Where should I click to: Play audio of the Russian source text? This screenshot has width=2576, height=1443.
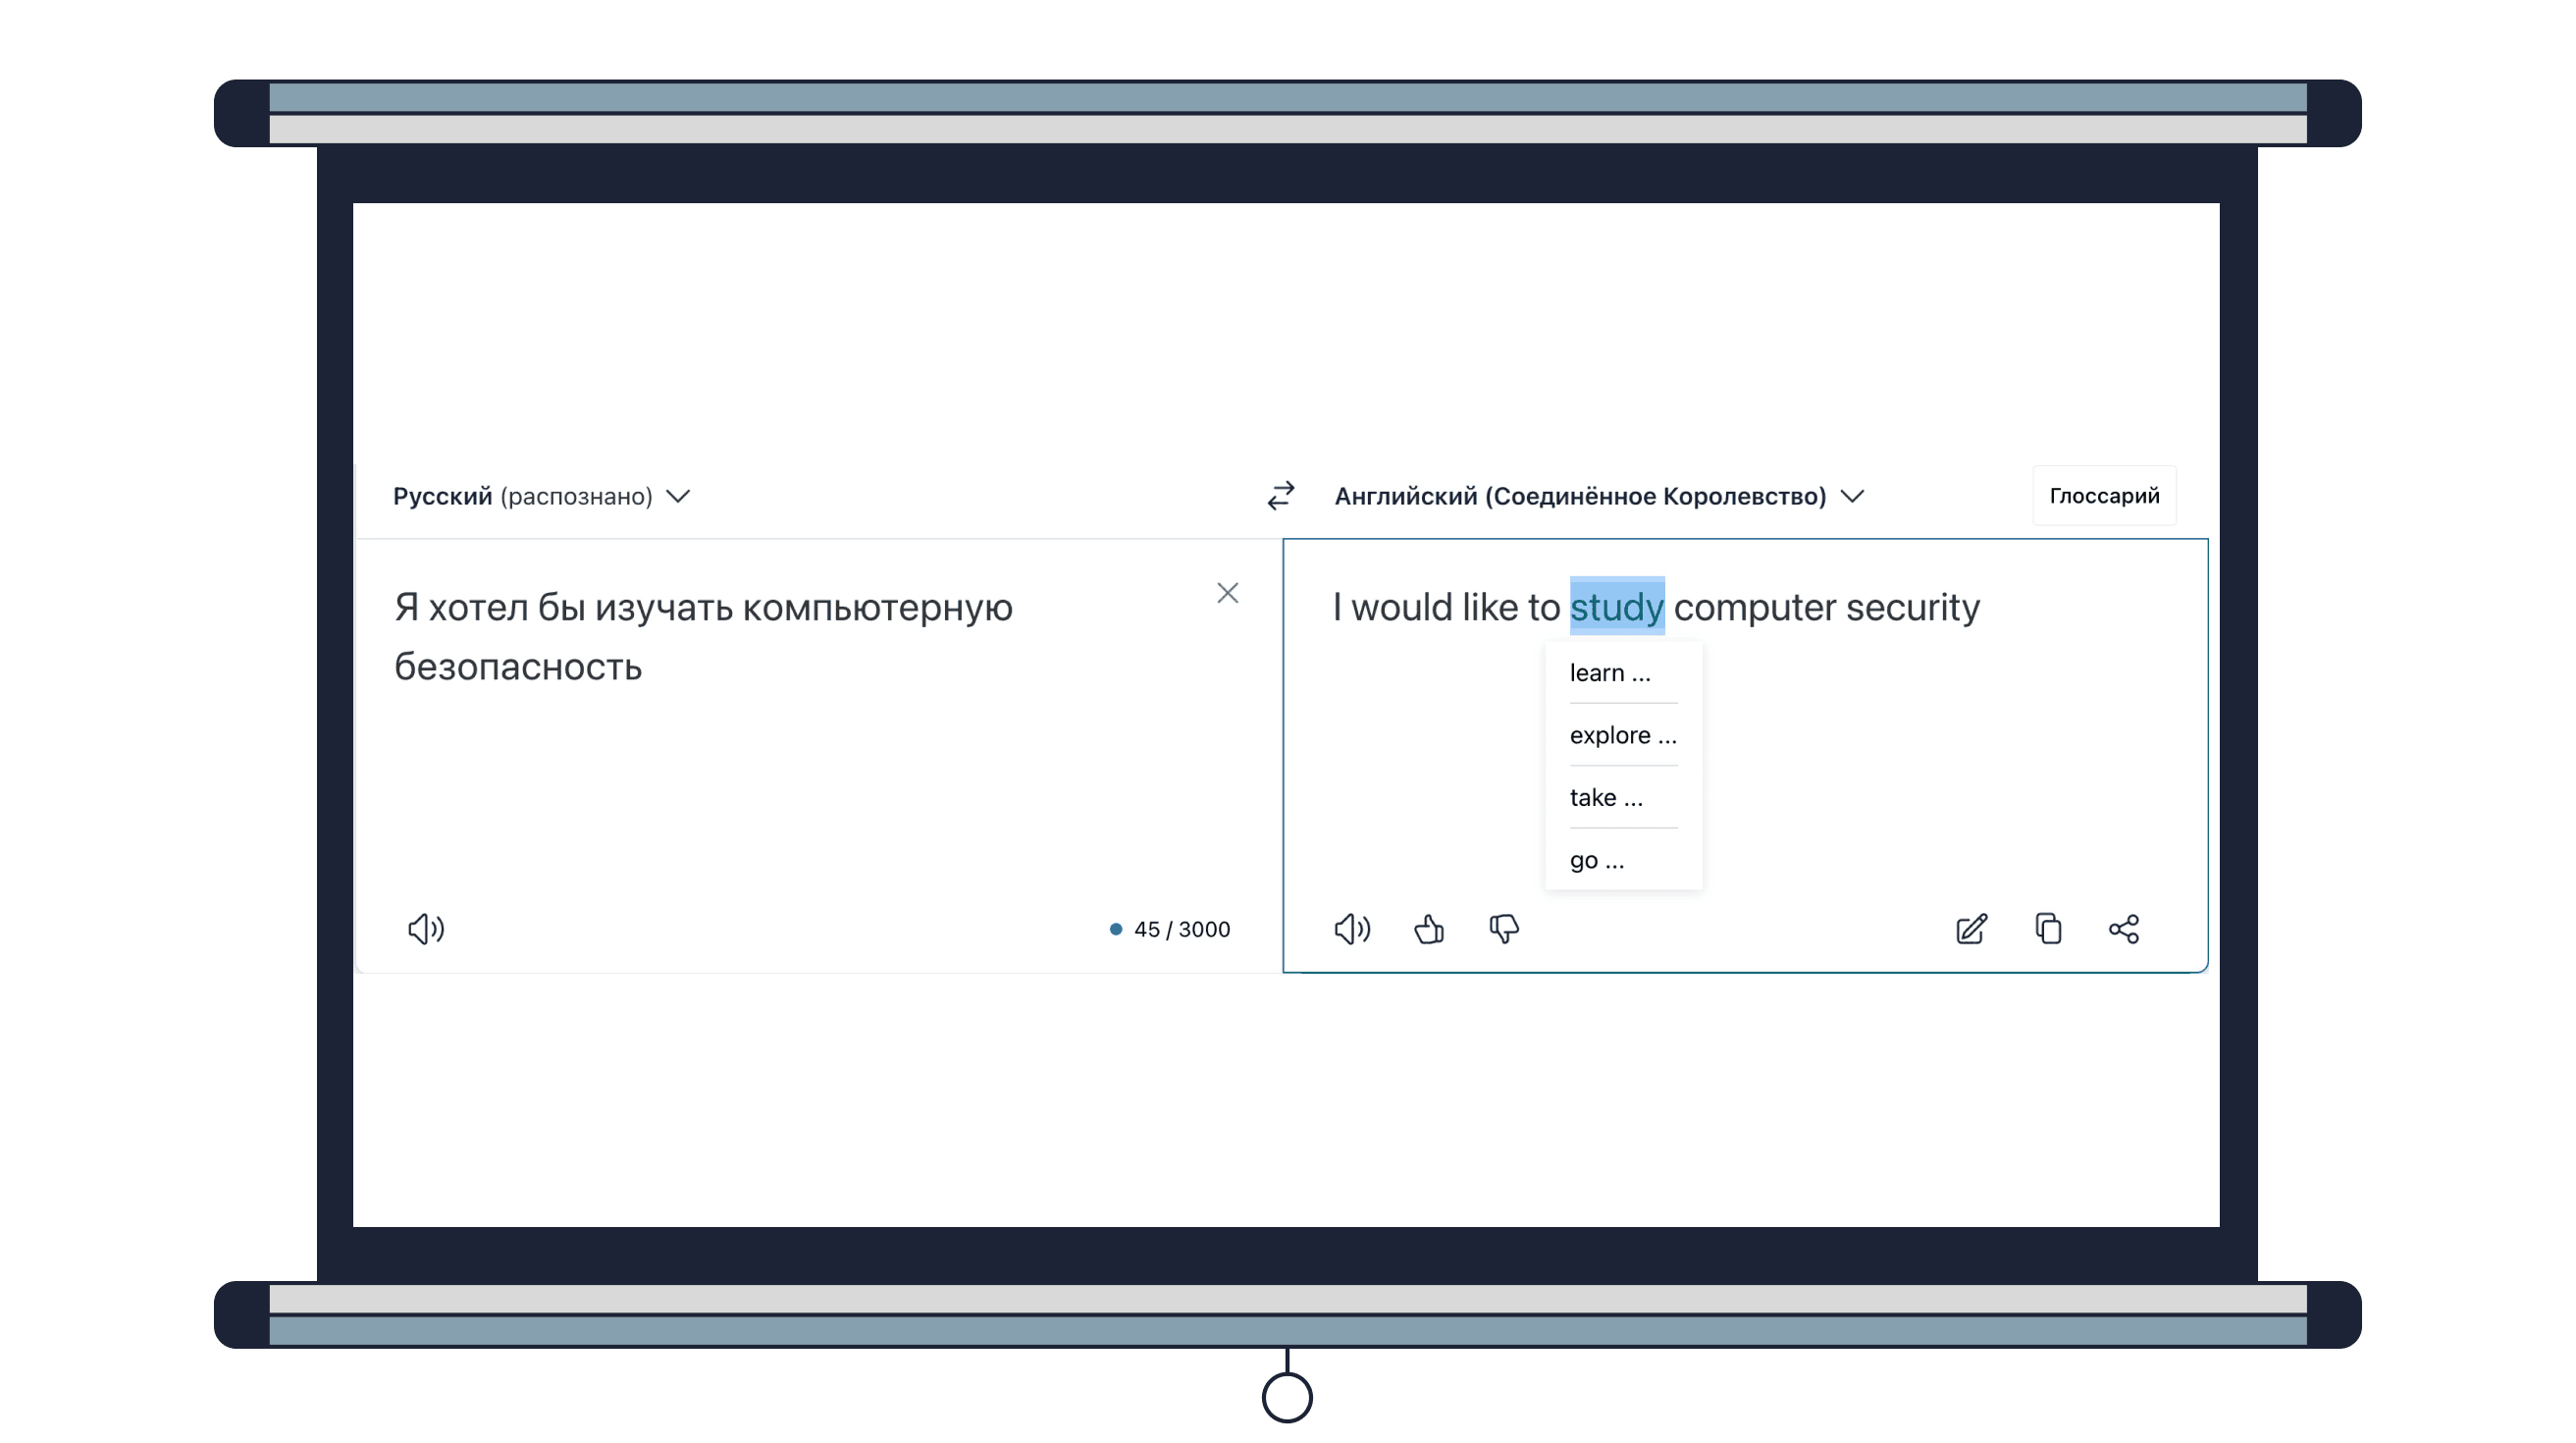[427, 929]
